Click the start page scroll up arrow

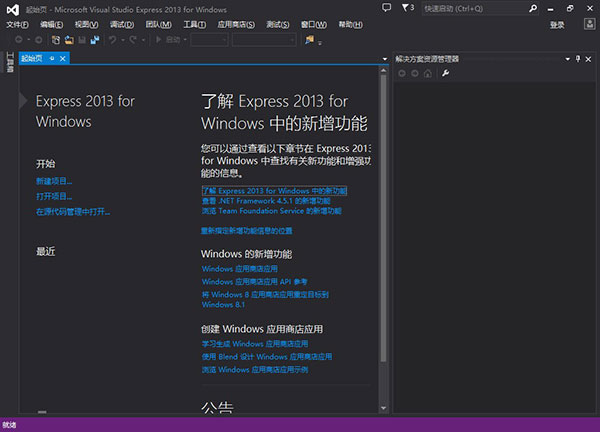point(383,70)
